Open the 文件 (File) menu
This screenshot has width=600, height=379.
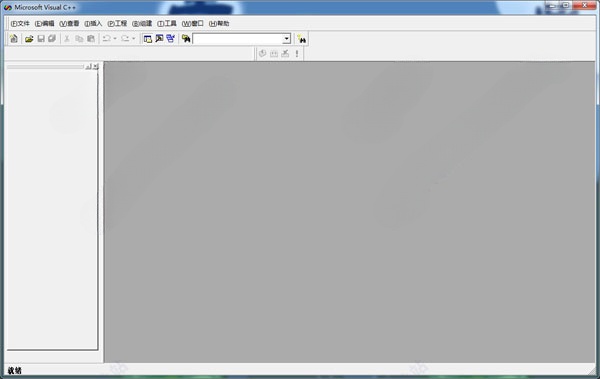point(20,23)
